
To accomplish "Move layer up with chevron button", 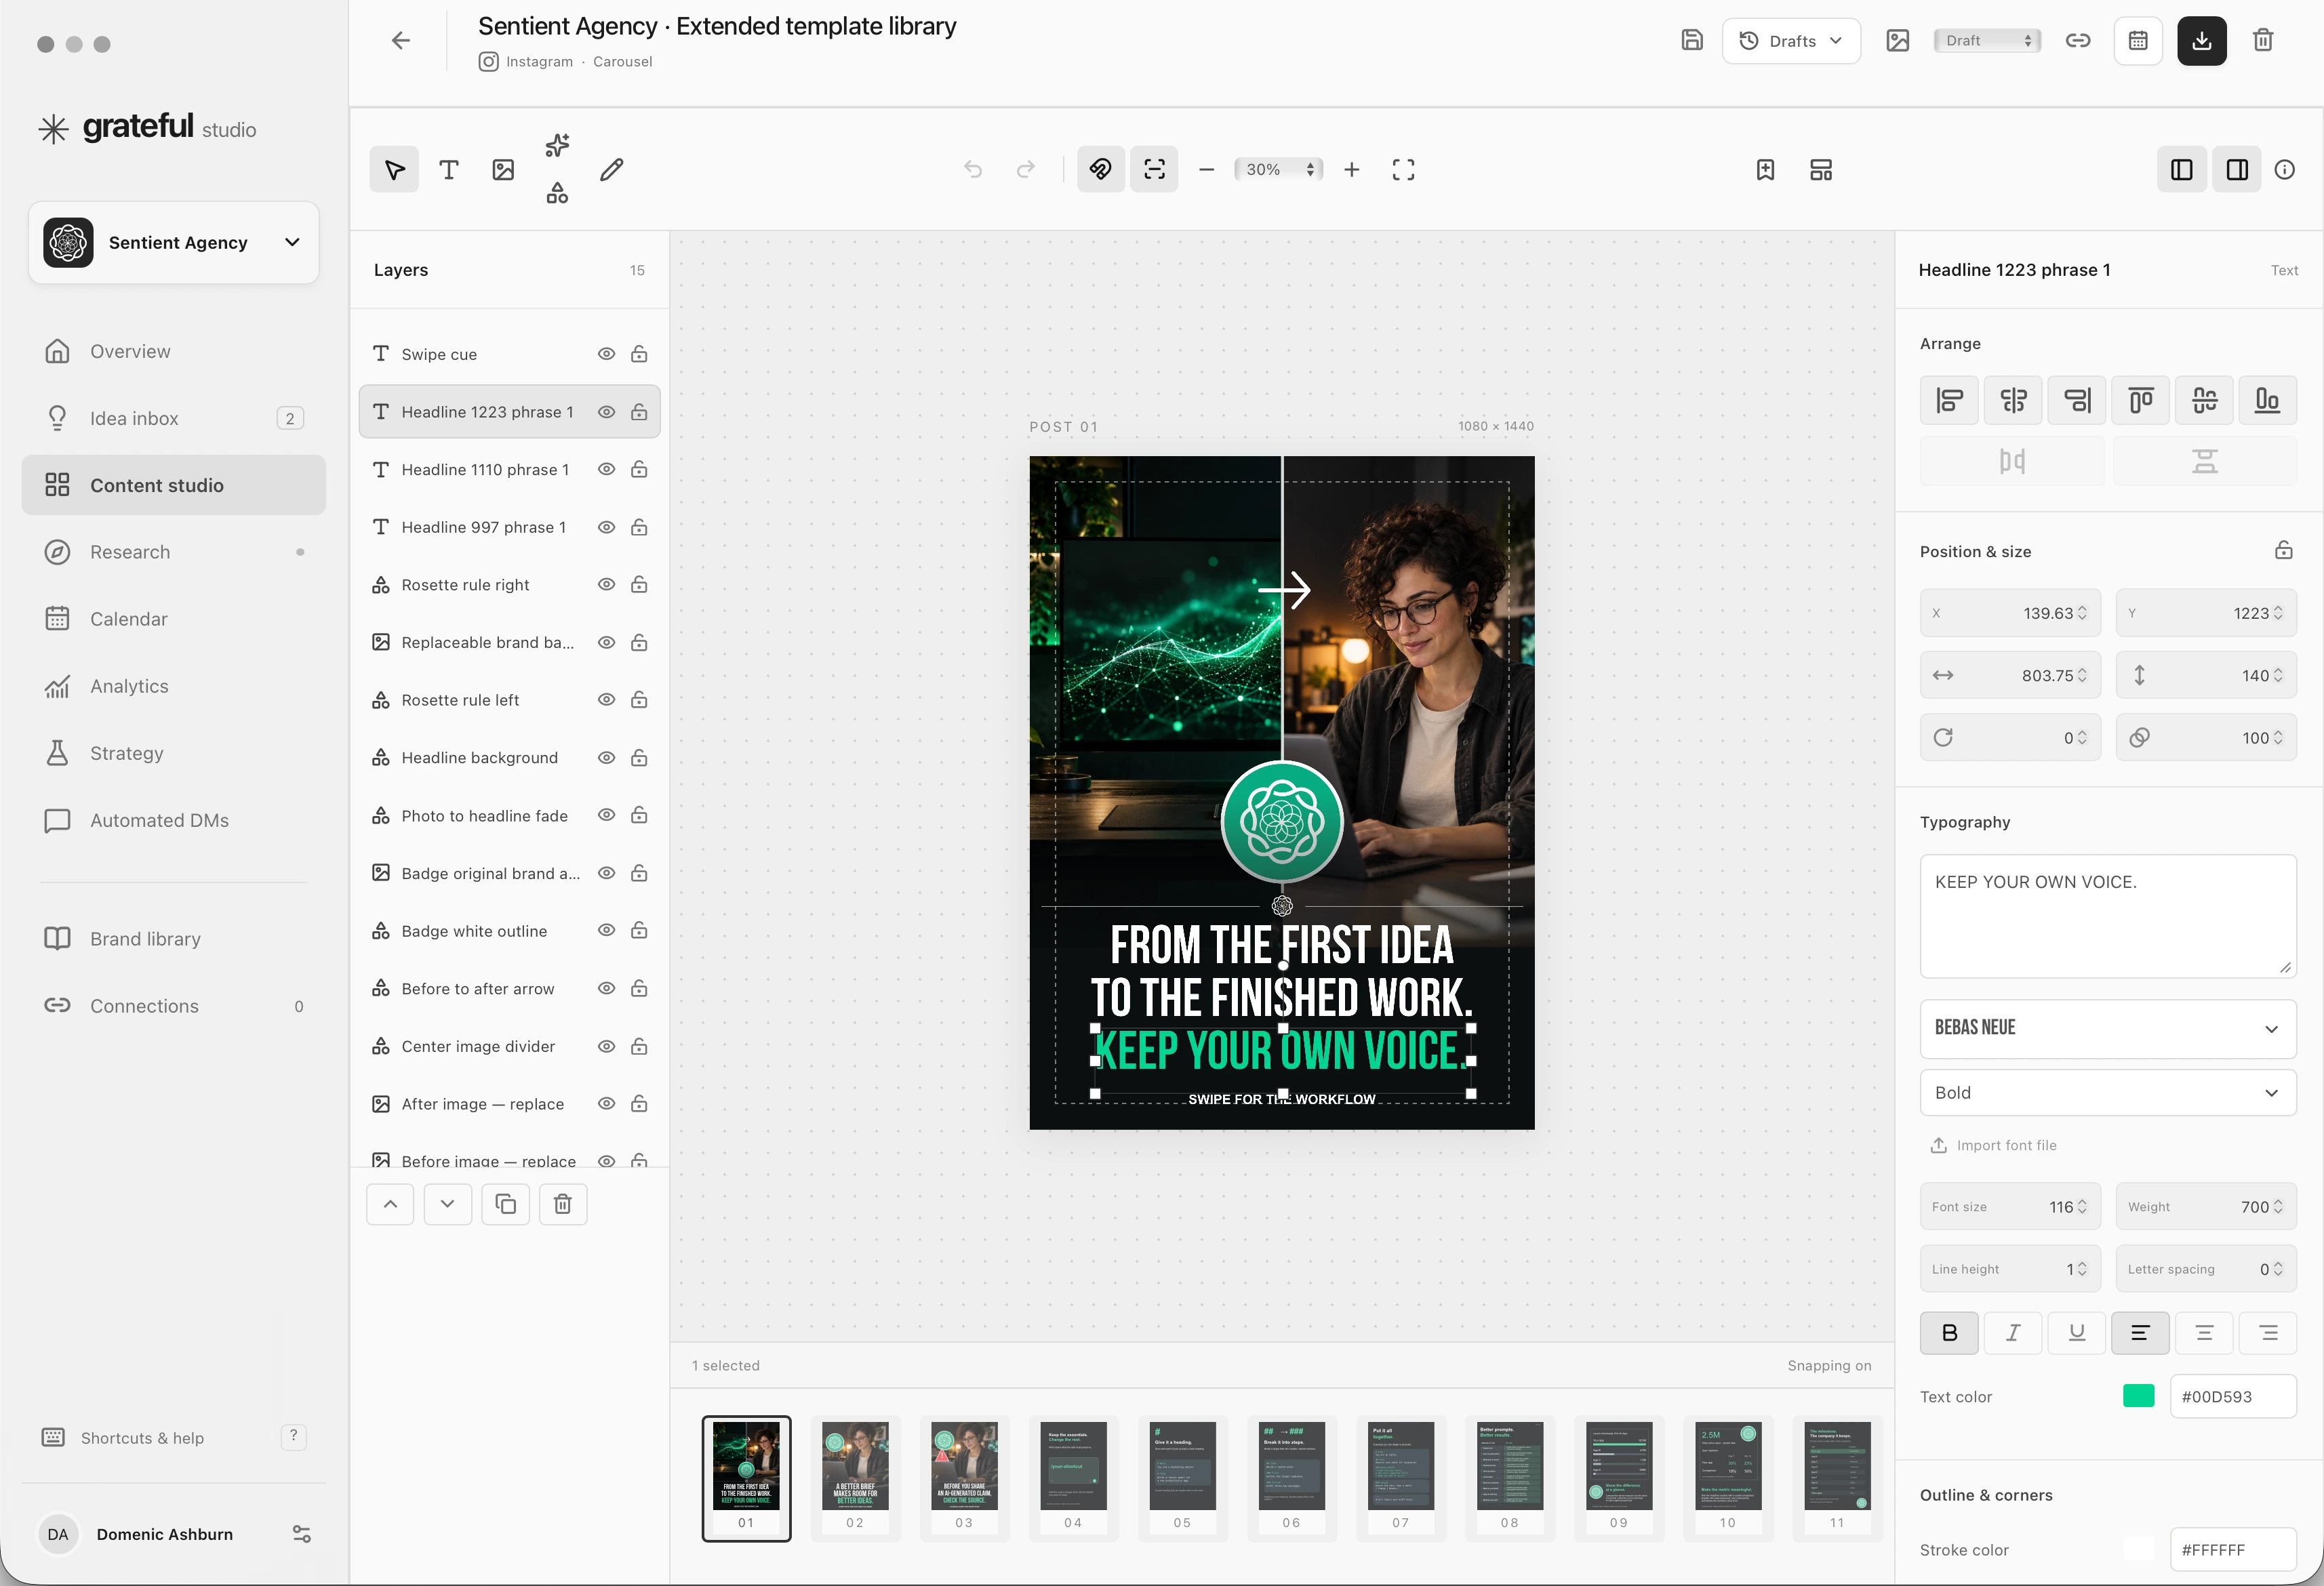I will tap(390, 1204).
